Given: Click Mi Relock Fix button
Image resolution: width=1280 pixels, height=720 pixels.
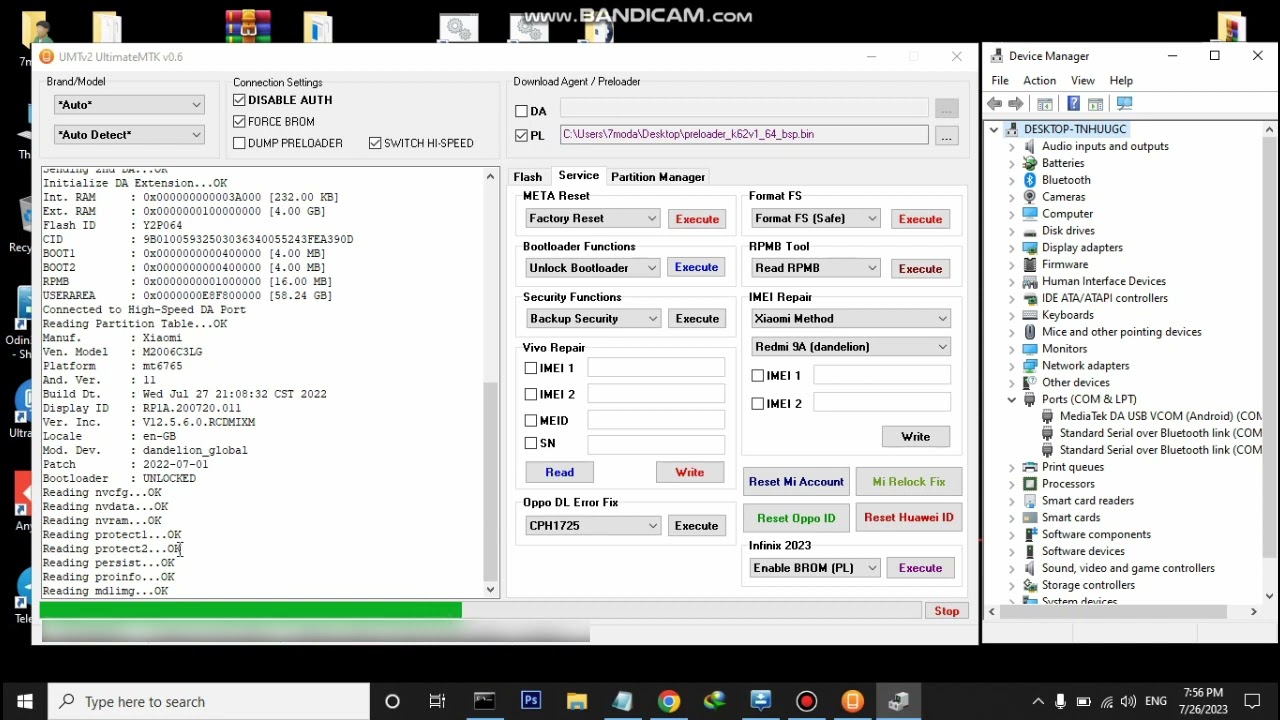Looking at the screenshot, I should tap(908, 482).
